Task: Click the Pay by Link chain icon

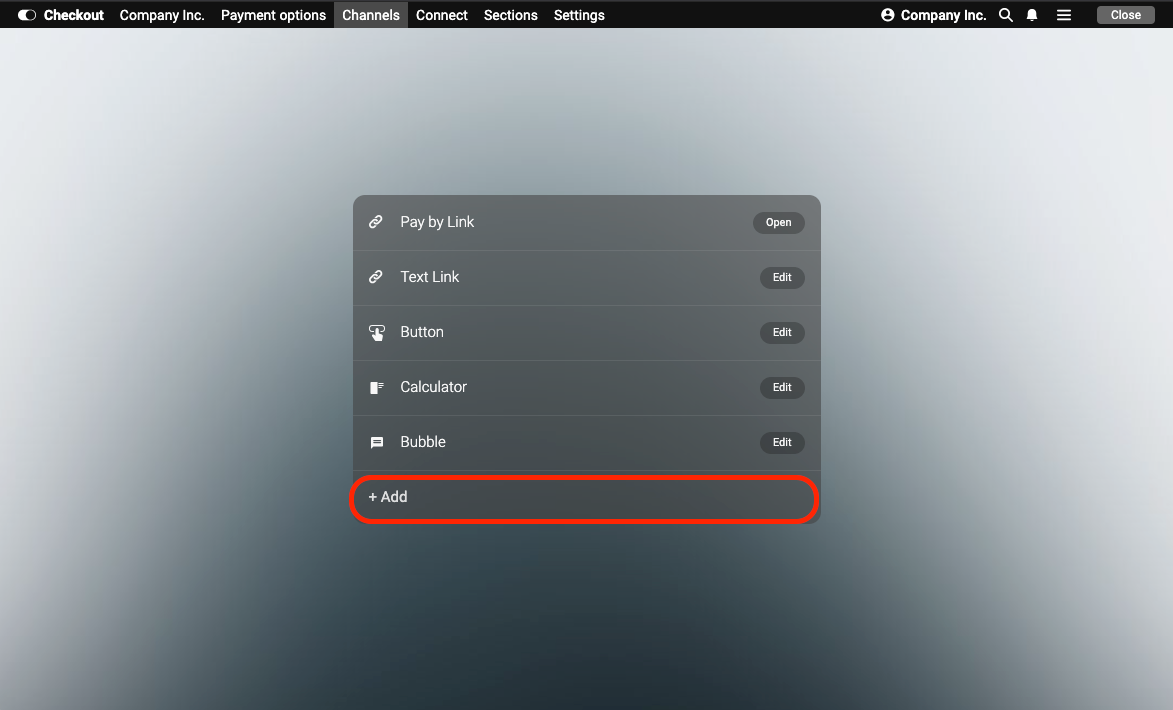Action: (x=376, y=222)
